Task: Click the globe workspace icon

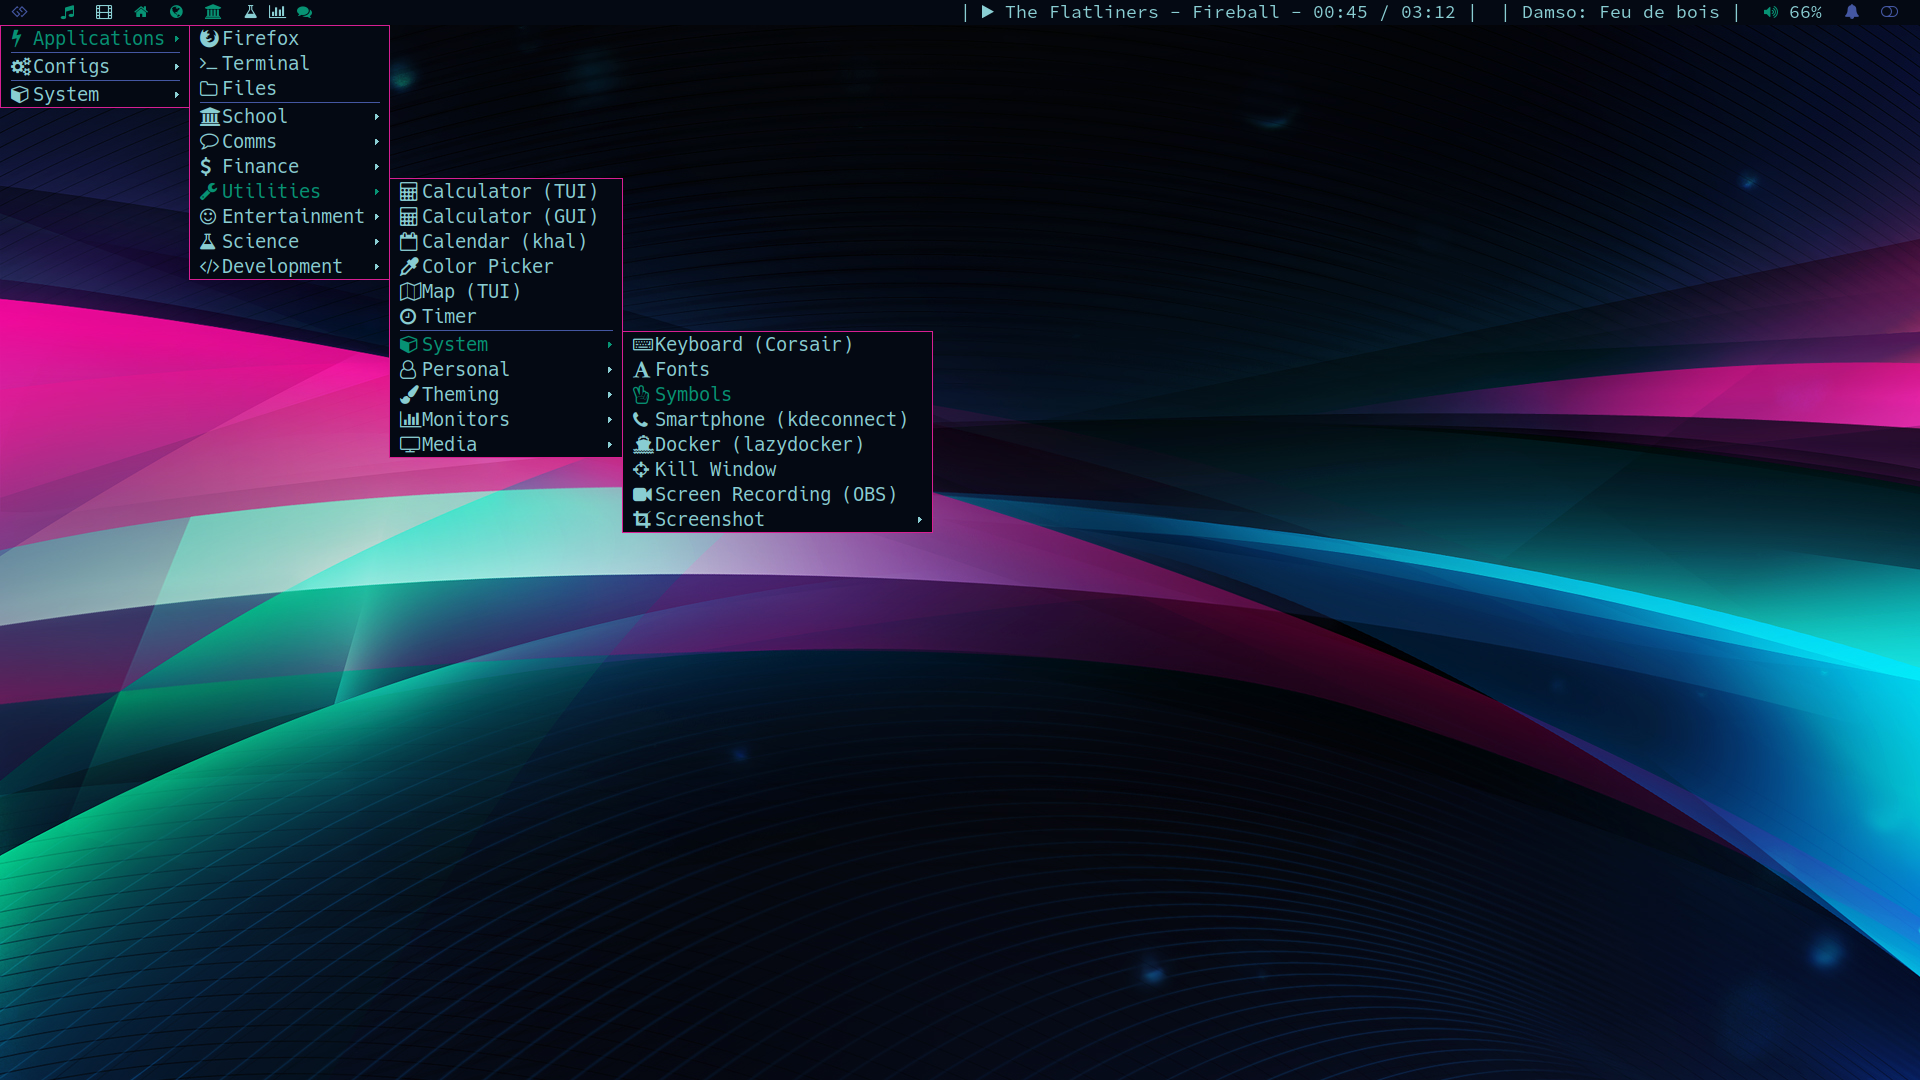Action: coord(176,12)
